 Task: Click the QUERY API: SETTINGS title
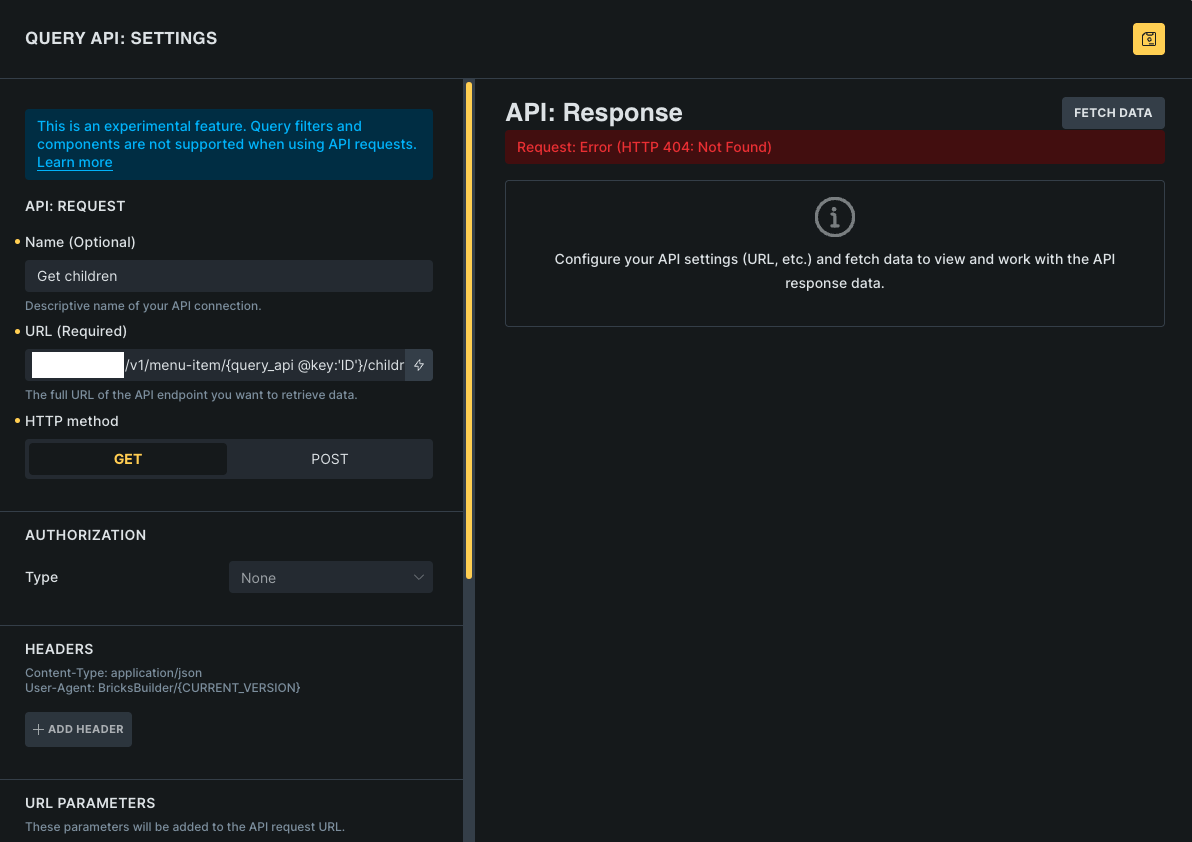pos(121,38)
